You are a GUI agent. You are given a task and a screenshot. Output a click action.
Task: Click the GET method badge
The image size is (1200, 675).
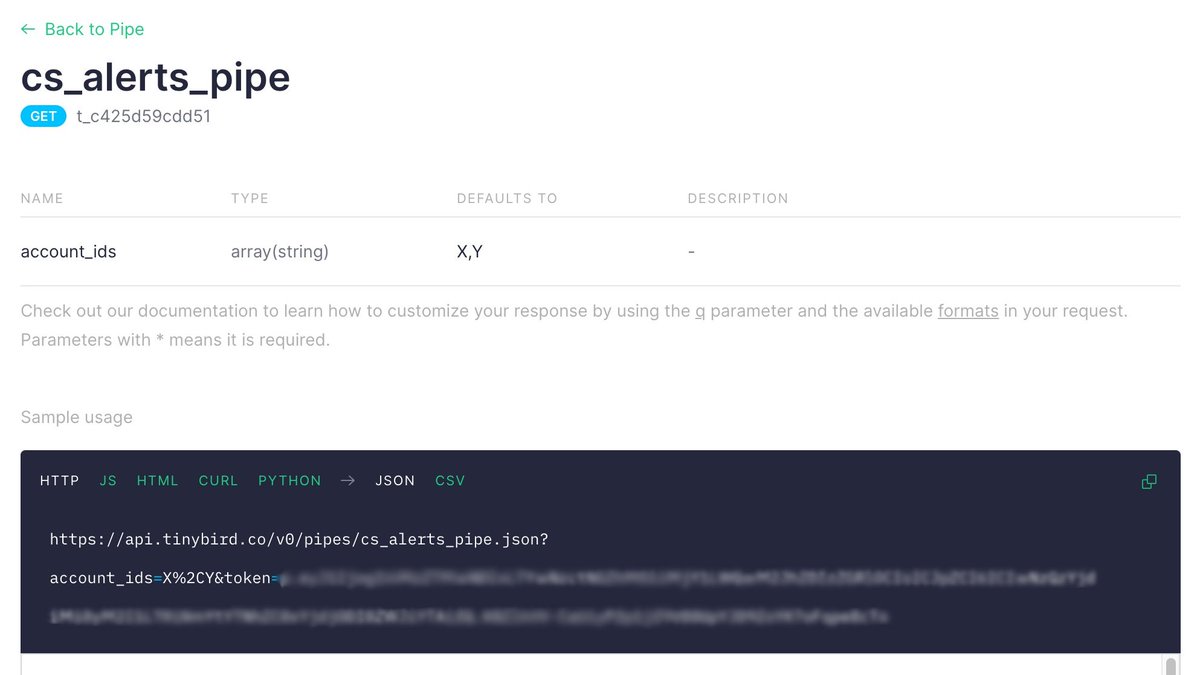tap(43, 116)
